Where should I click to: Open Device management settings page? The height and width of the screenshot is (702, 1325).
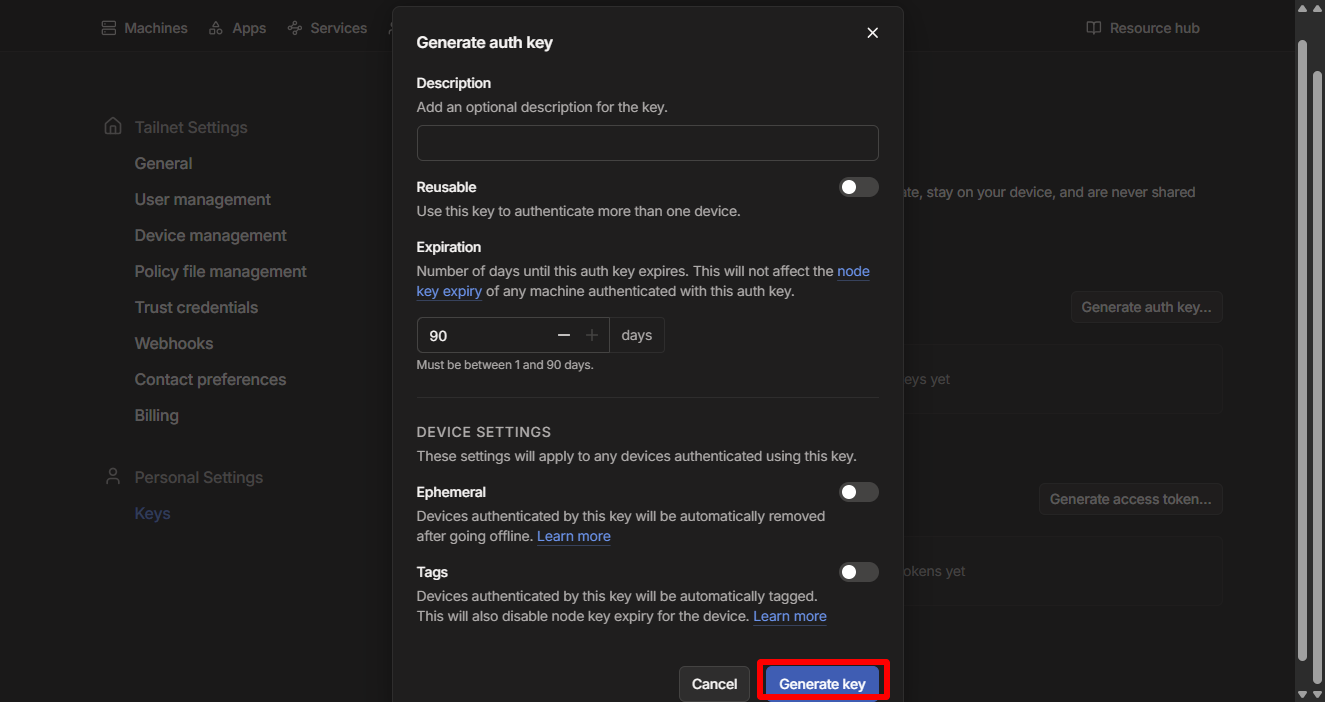210,235
